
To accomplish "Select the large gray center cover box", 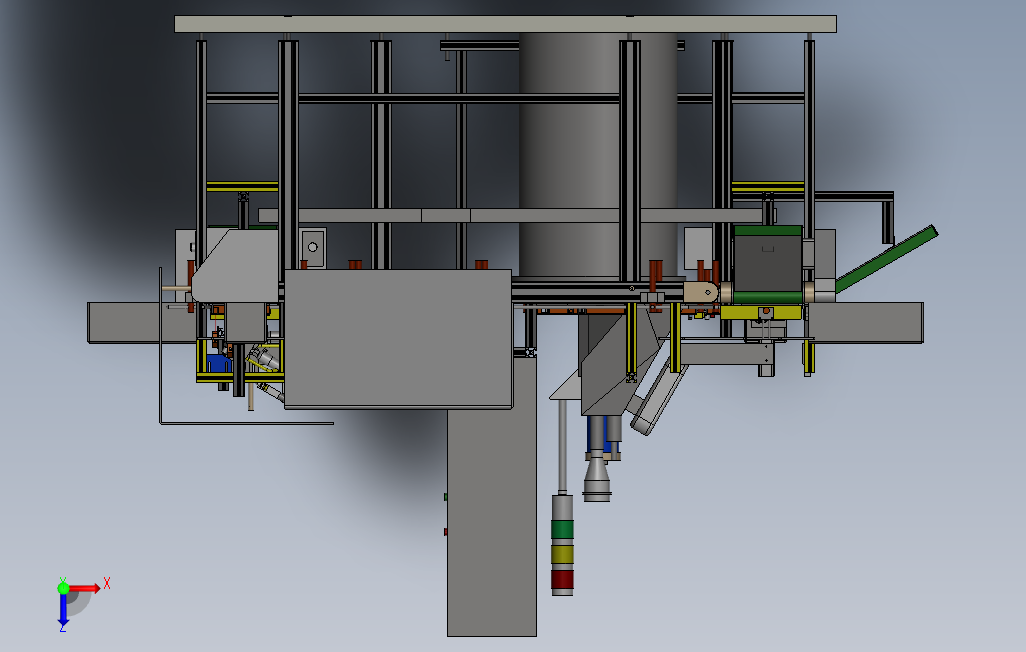I will [398, 338].
